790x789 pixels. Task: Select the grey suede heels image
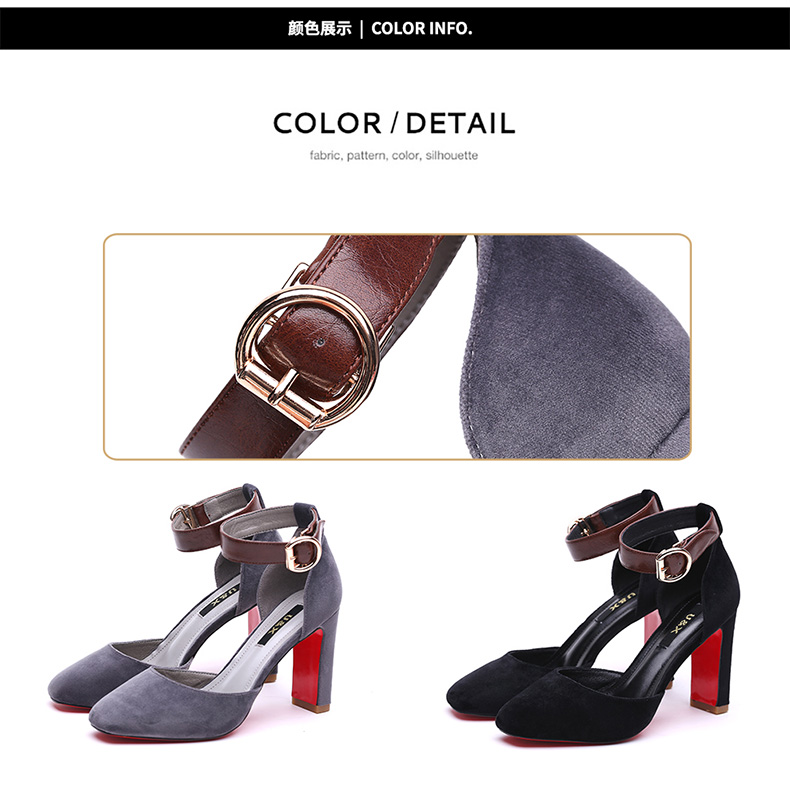[196, 612]
